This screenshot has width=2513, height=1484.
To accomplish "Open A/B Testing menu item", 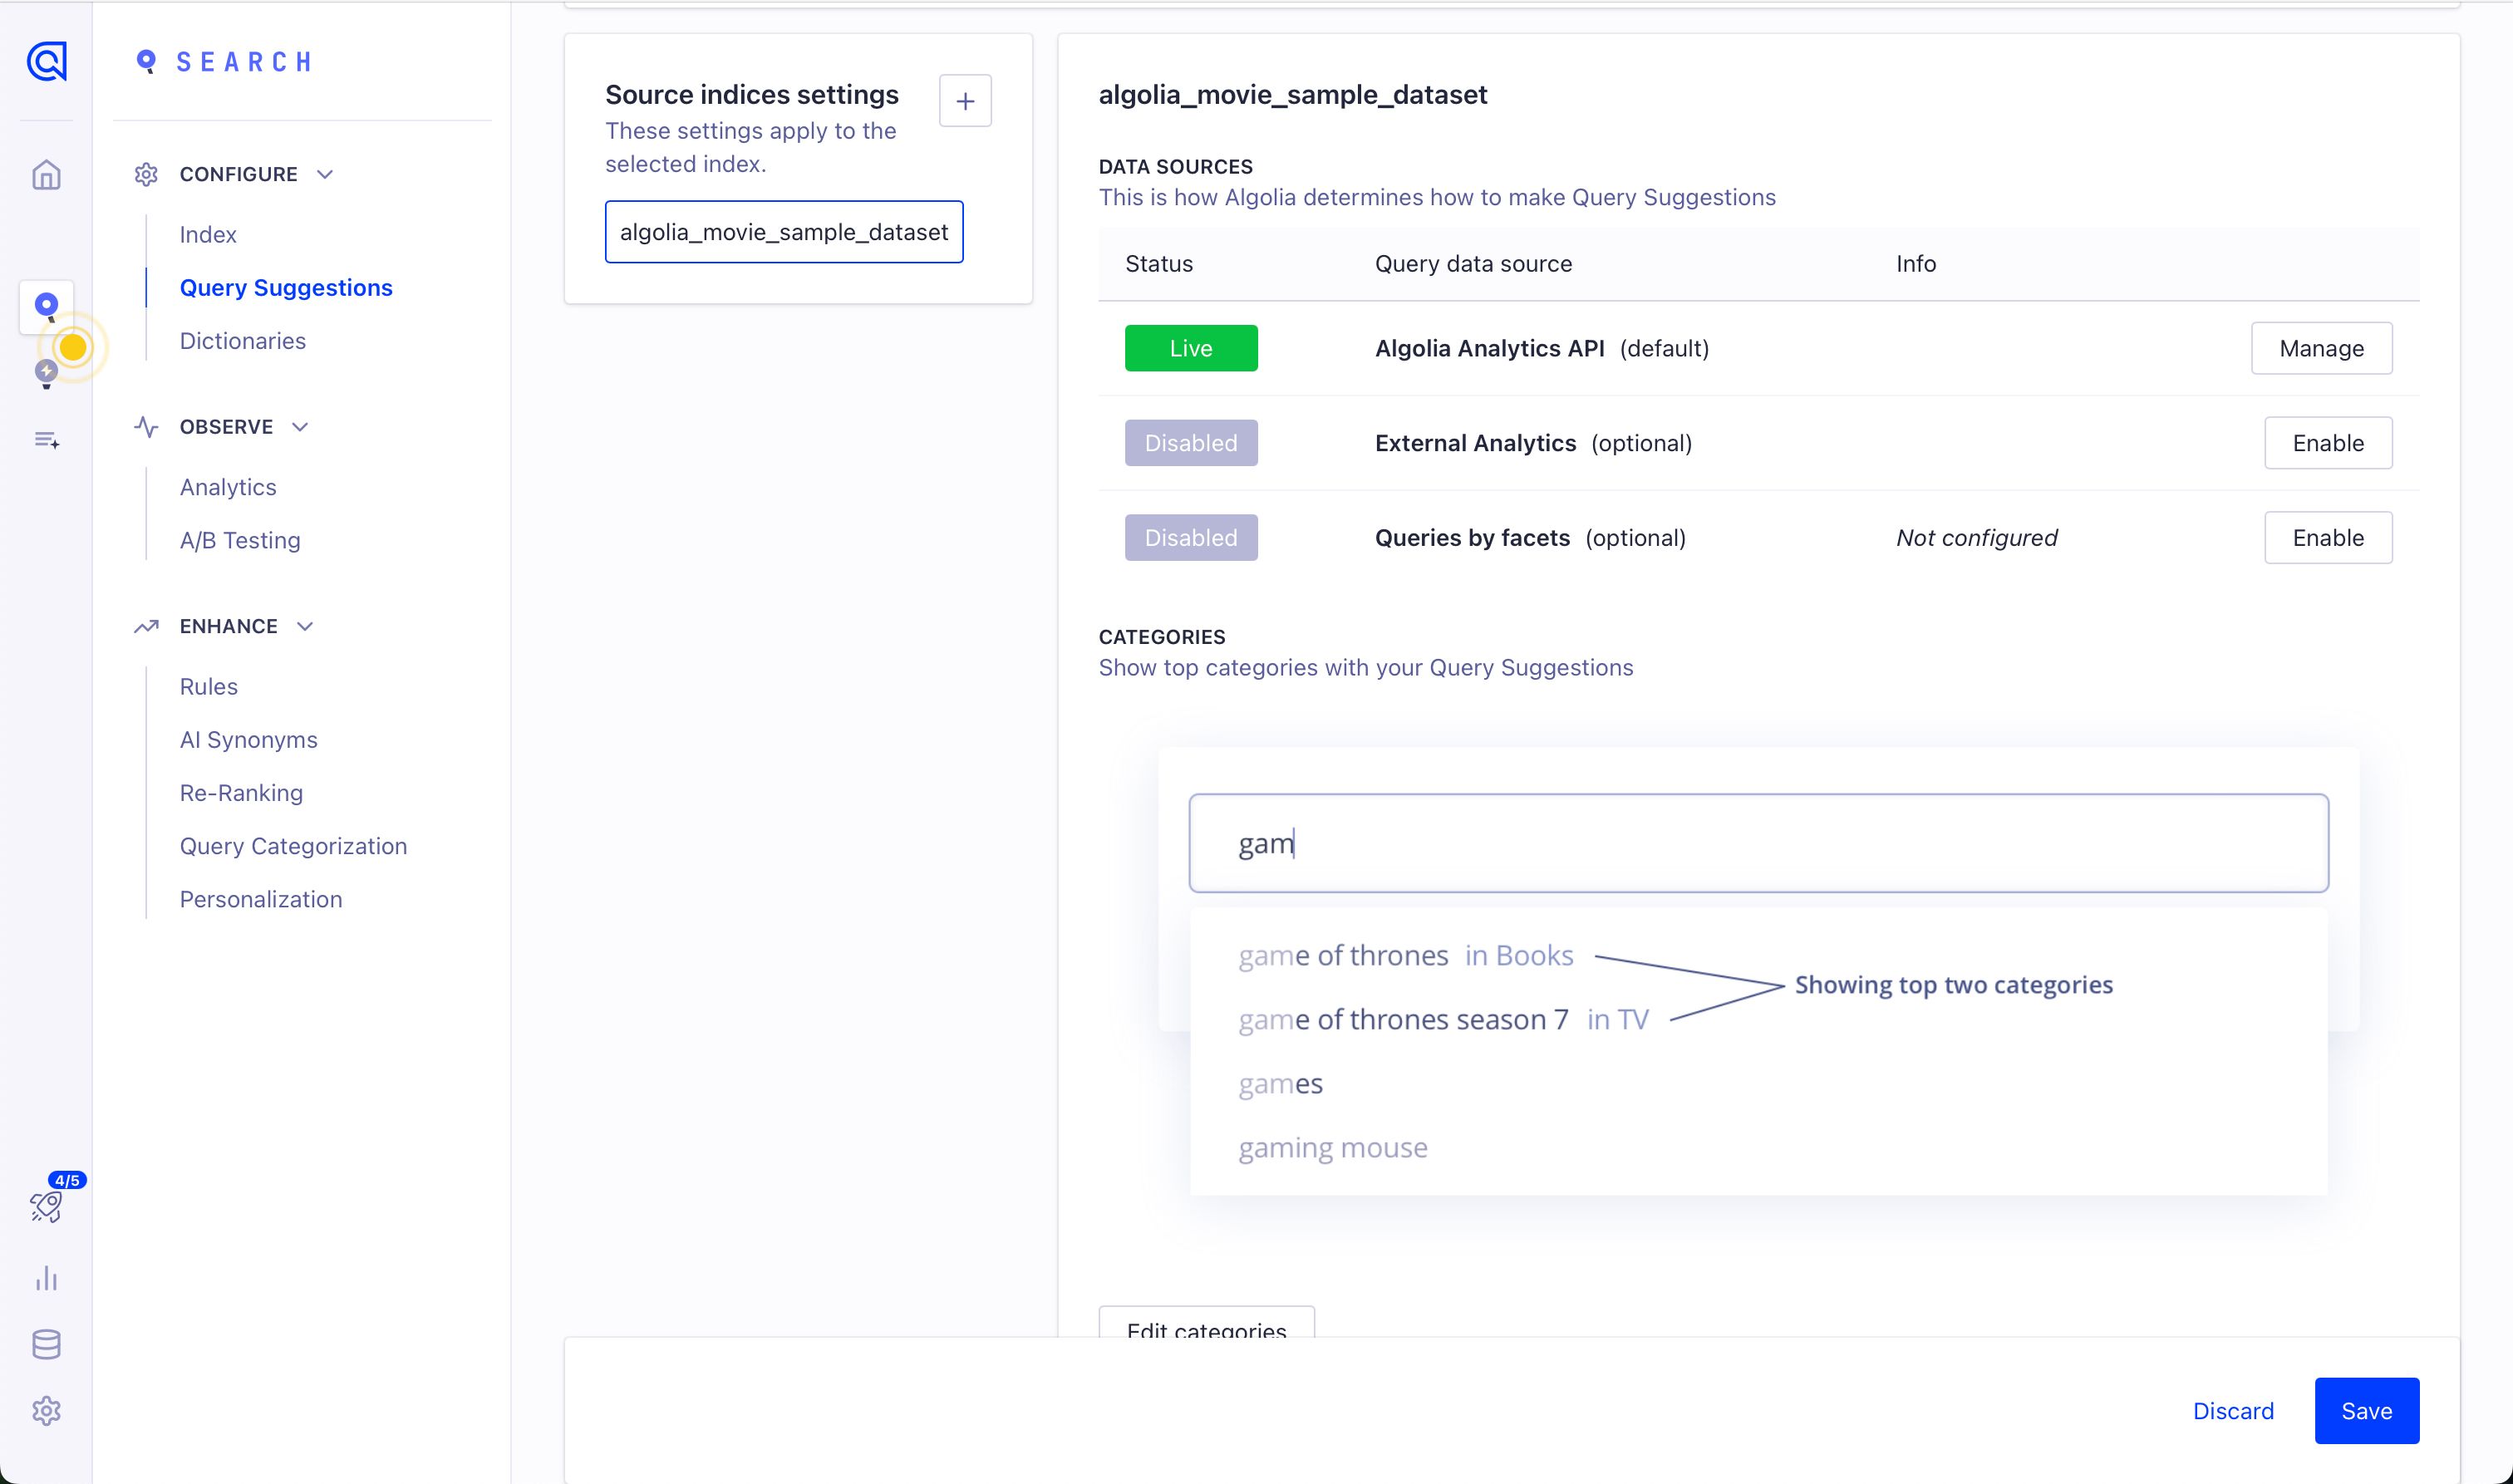I will pos(239,540).
